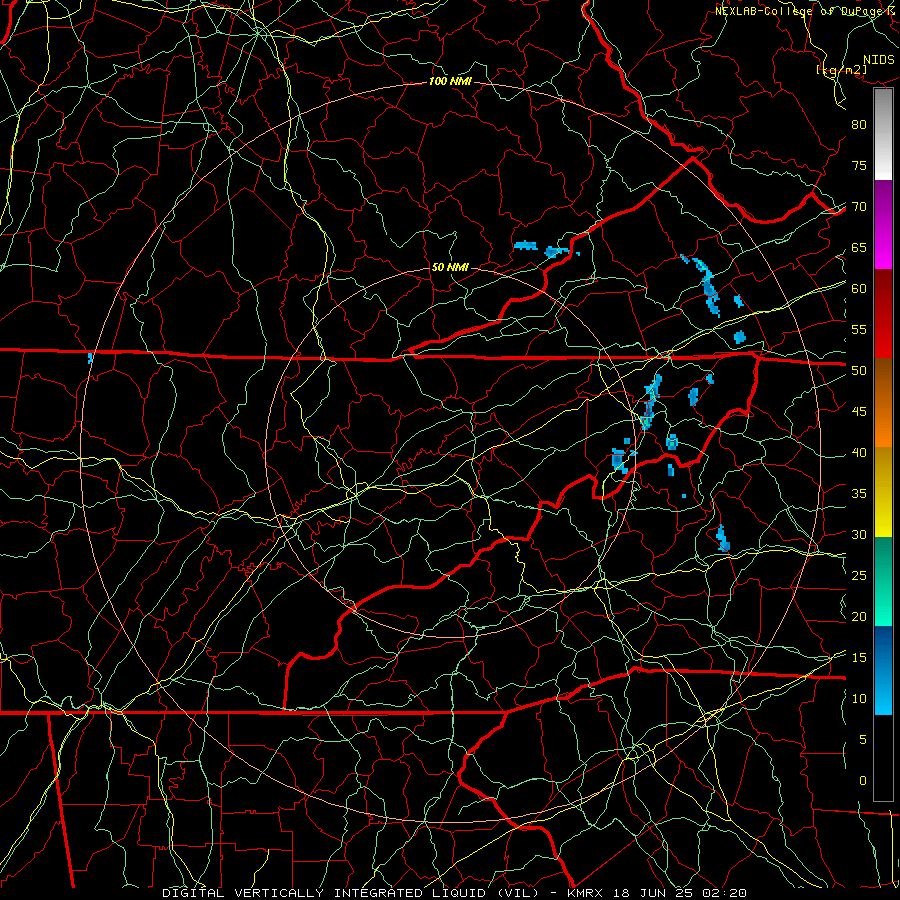Pick the purple band of the legend

coord(883,201)
